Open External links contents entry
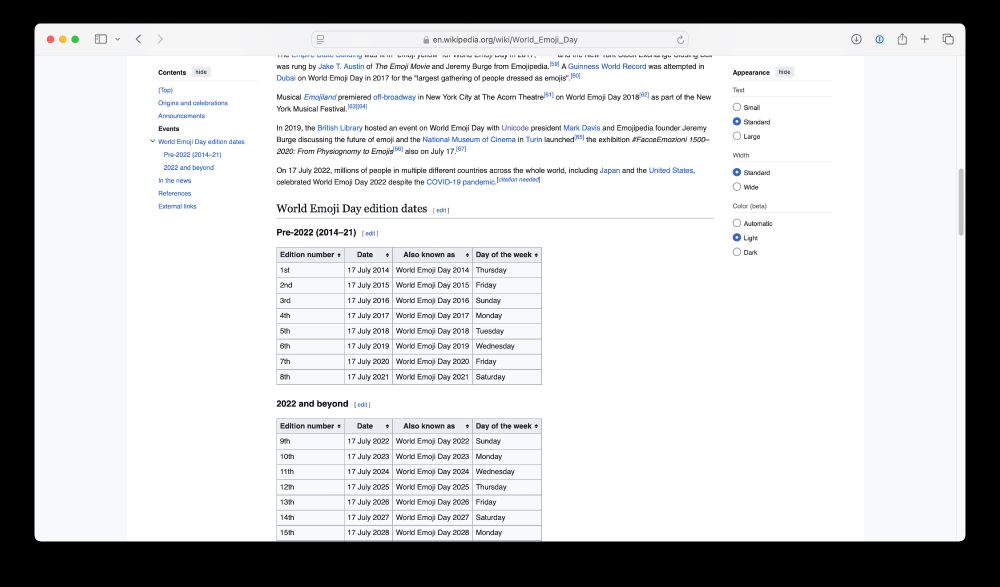 pos(177,206)
